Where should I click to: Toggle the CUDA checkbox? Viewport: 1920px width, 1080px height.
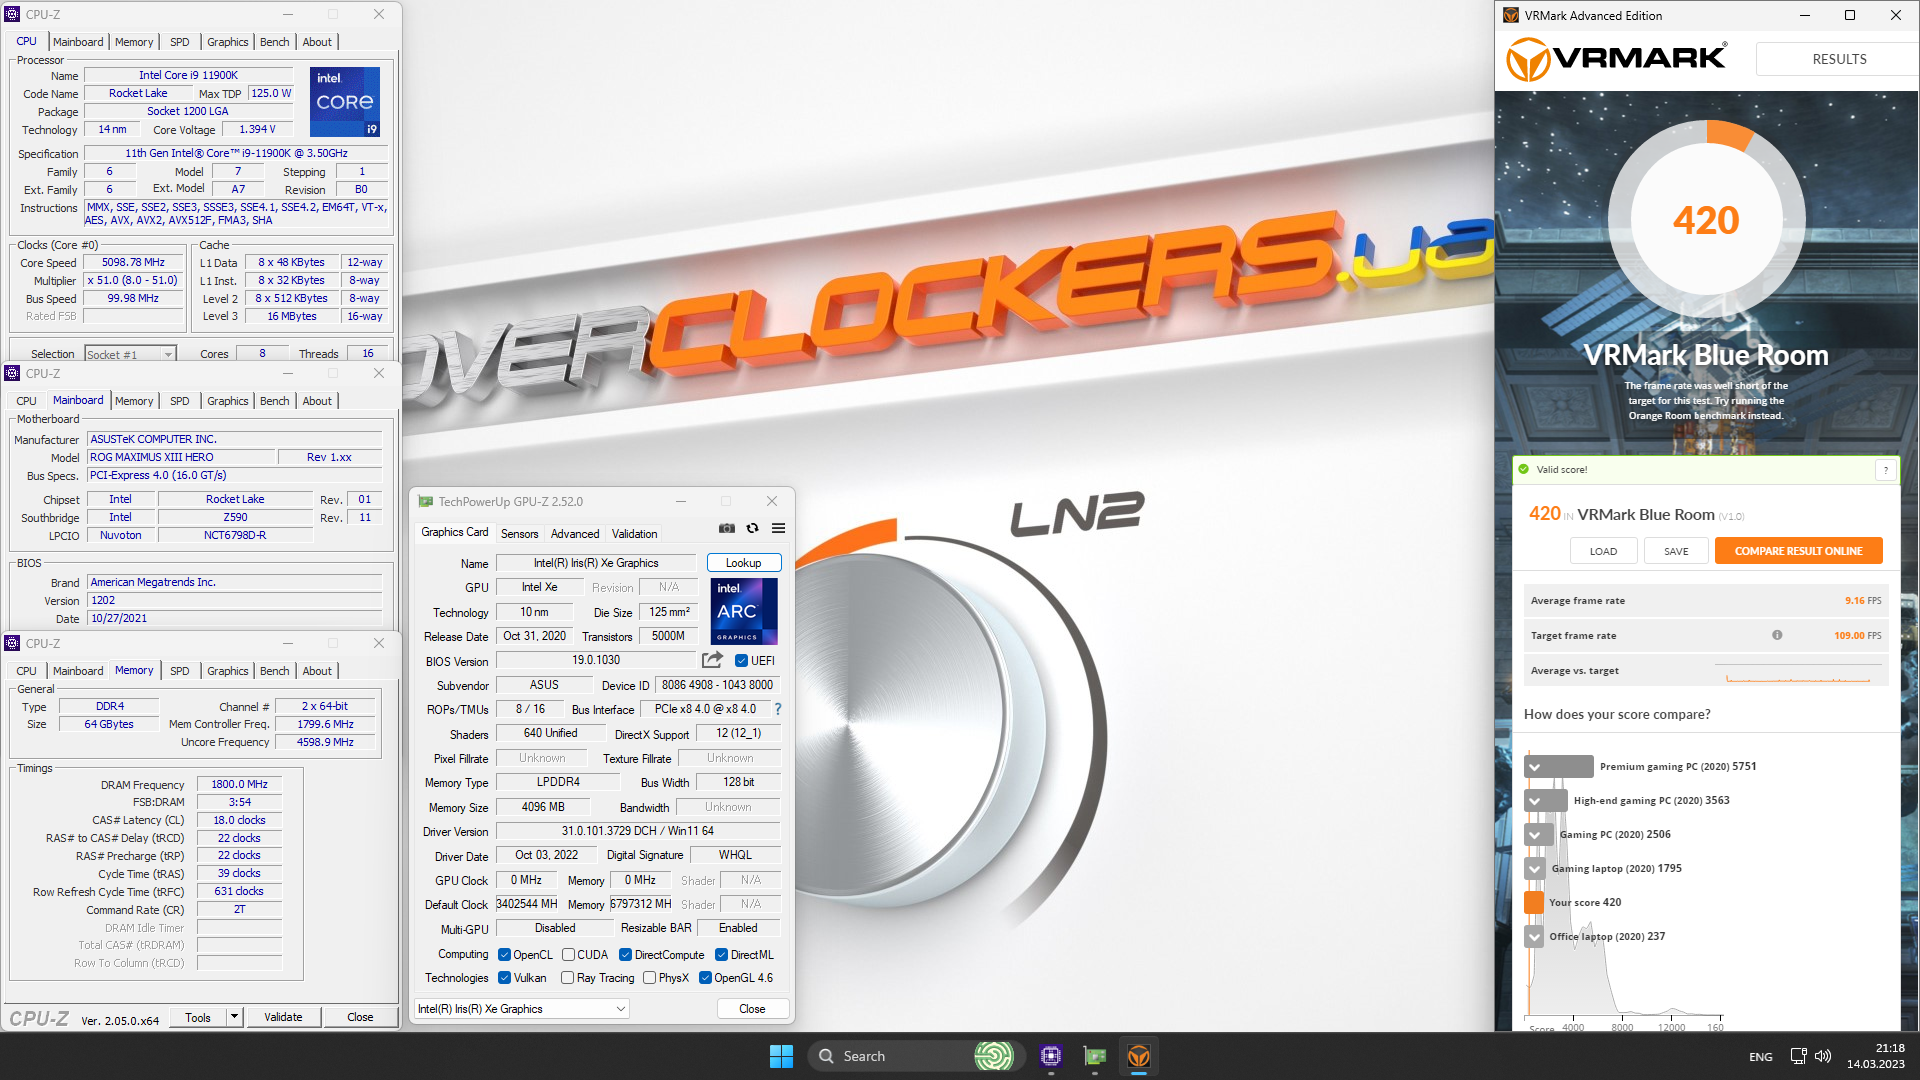568,955
